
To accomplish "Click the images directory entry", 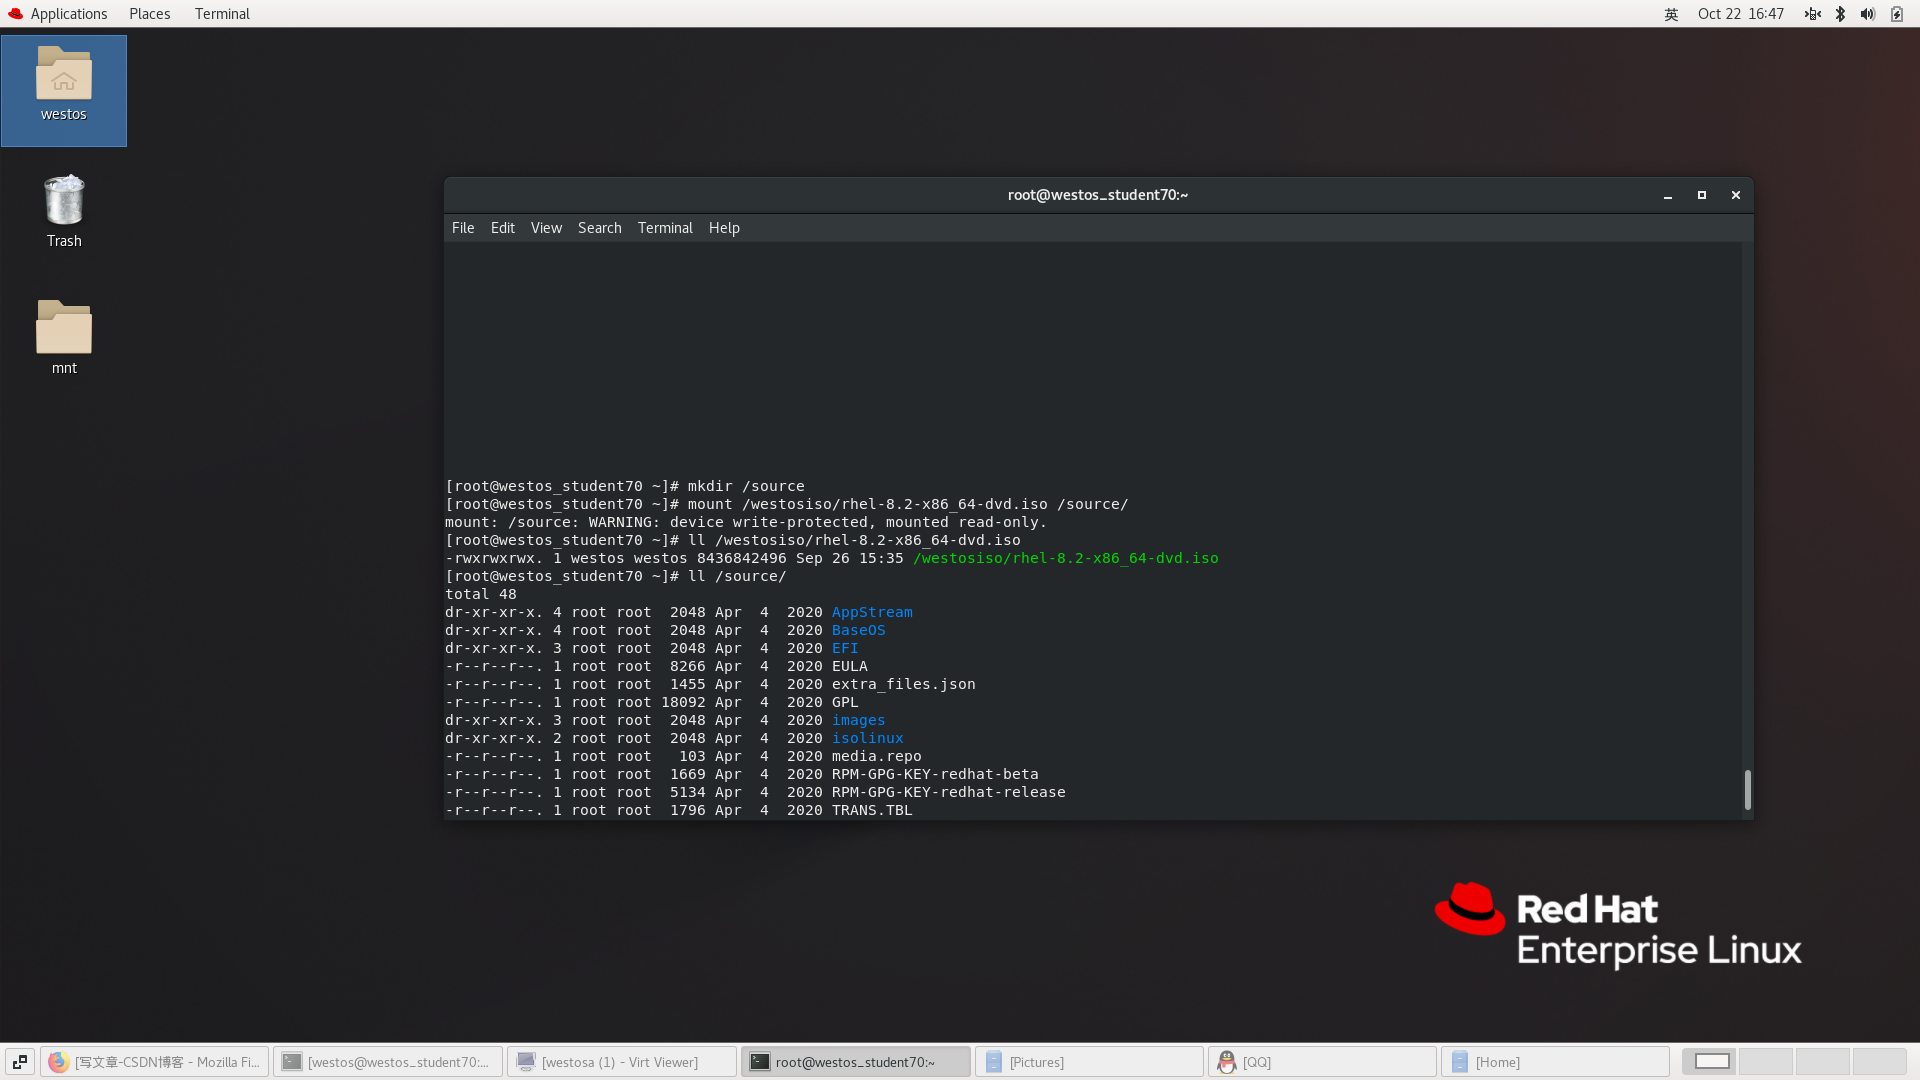I will tap(859, 721).
